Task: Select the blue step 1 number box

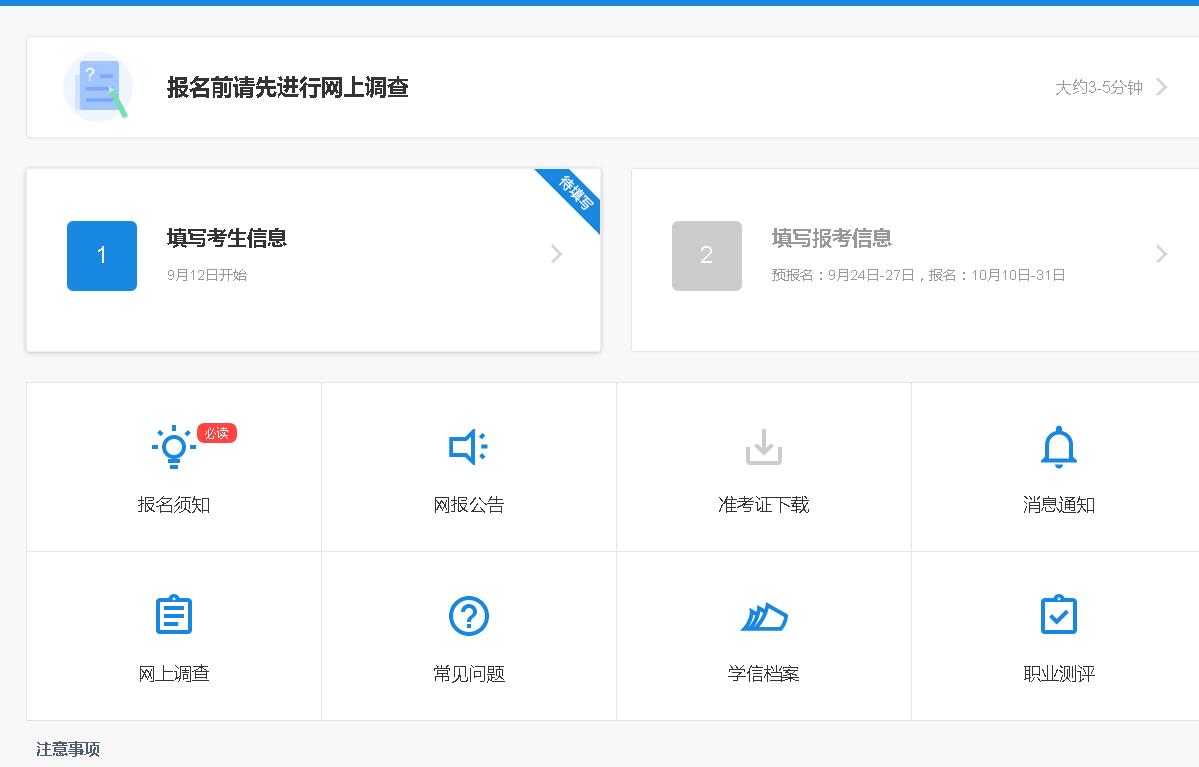Action: [102, 256]
